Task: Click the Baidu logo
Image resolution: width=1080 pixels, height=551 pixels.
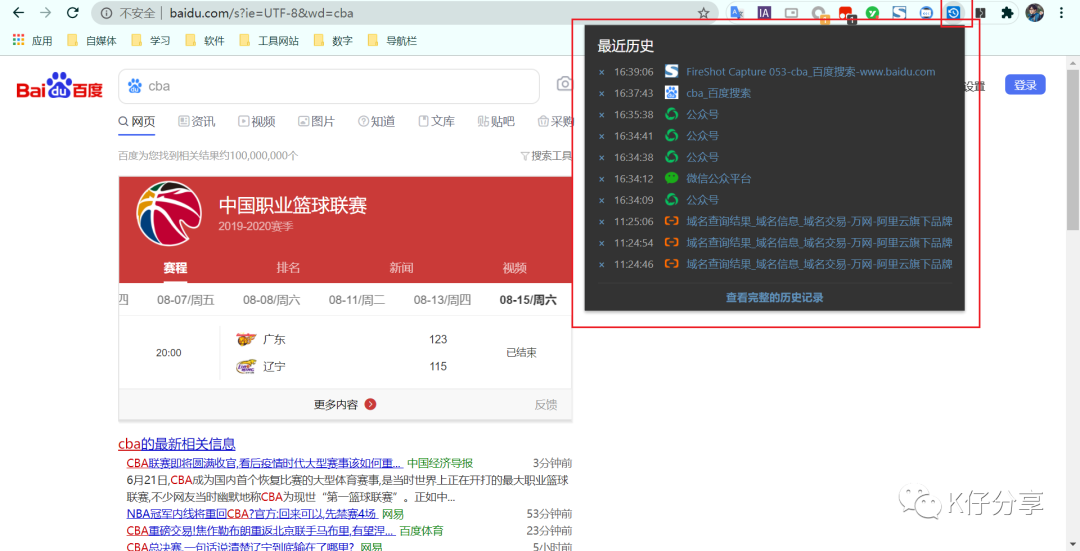Action: pos(60,85)
